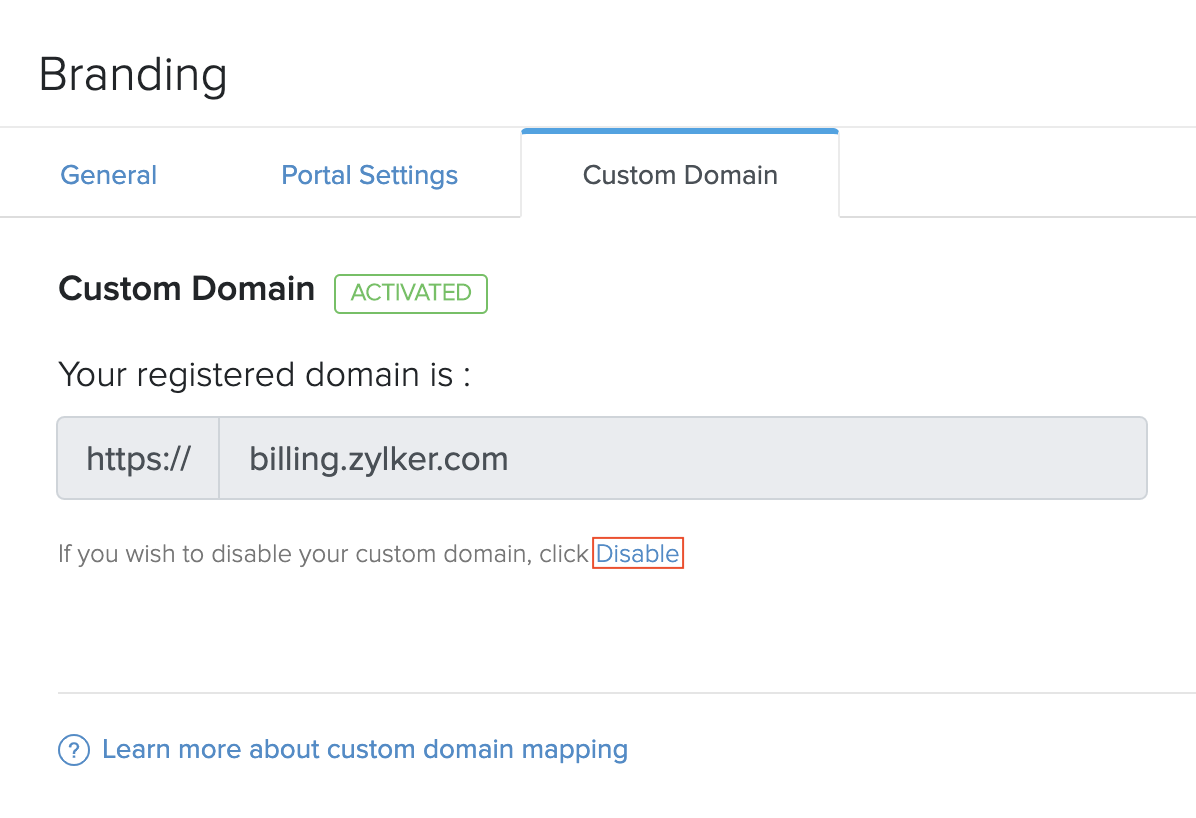Click the Branding page heading
This screenshot has height=818, width=1196.
[133, 74]
